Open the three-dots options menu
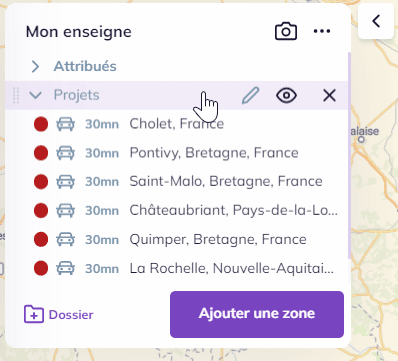 pos(322,31)
